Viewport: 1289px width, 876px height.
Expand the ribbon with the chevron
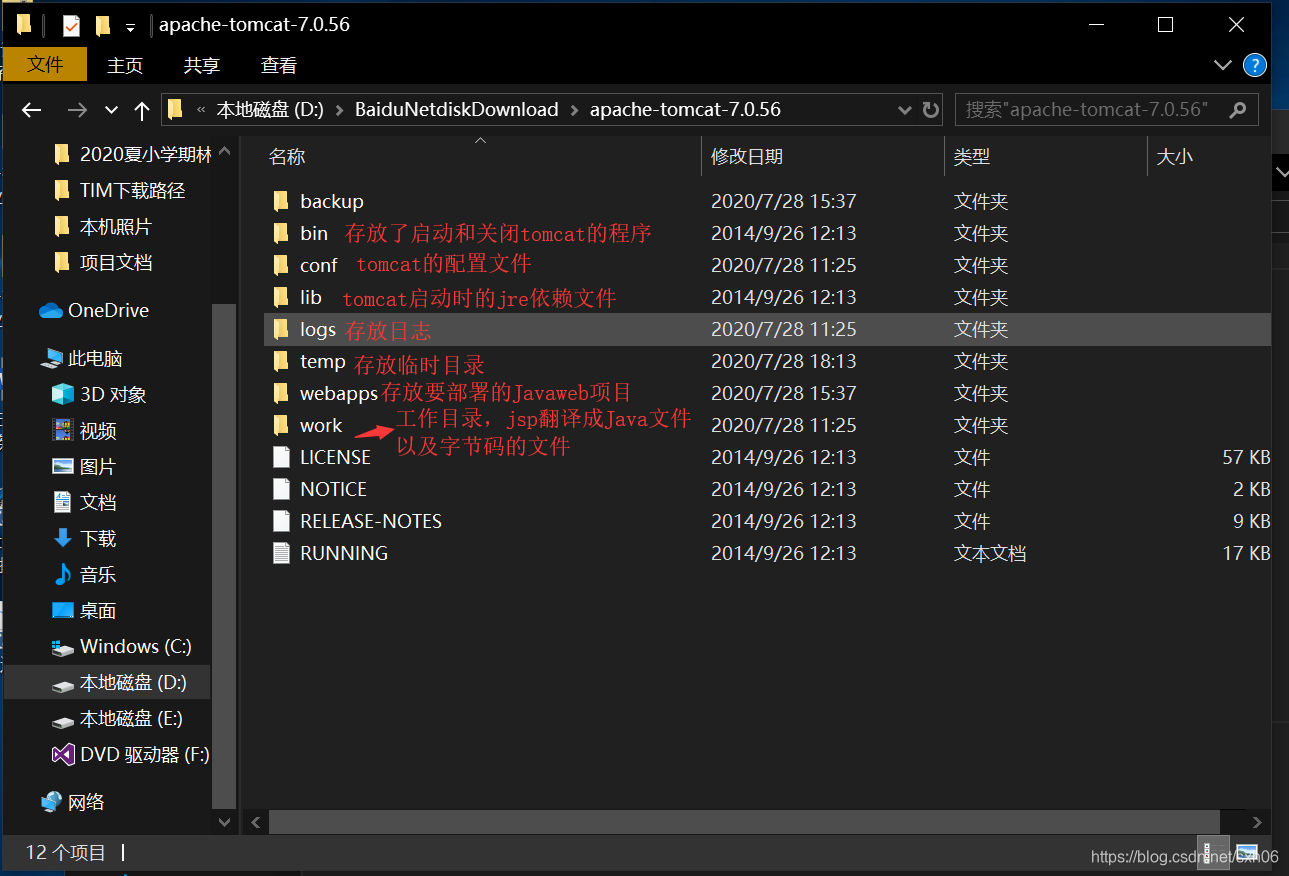[x=1222, y=65]
